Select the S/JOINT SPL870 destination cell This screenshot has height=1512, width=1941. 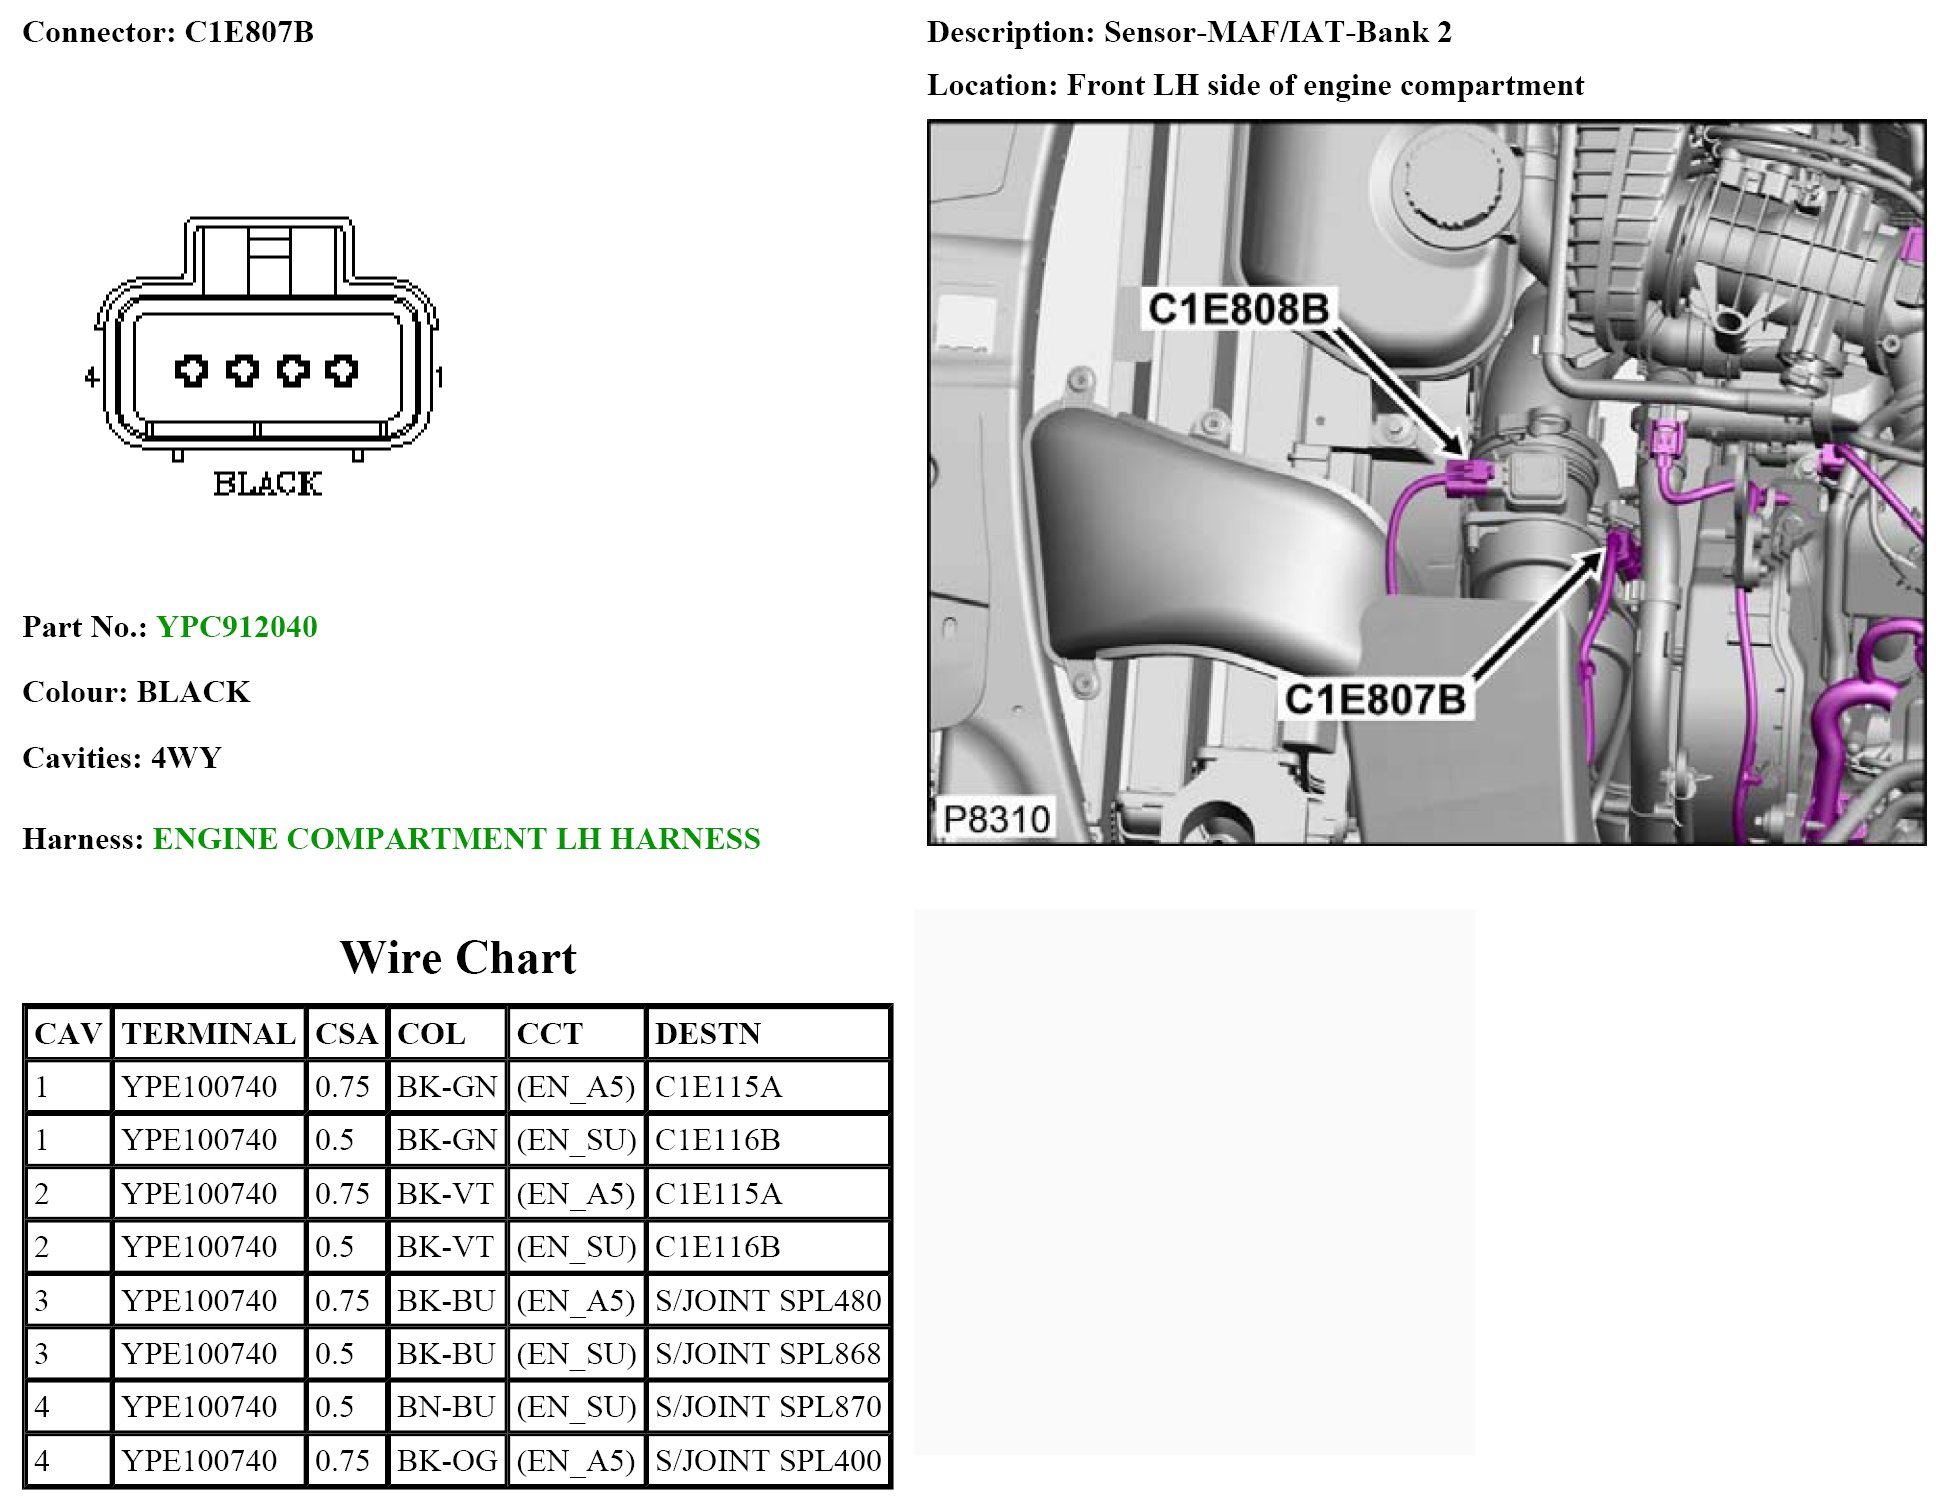767,1407
